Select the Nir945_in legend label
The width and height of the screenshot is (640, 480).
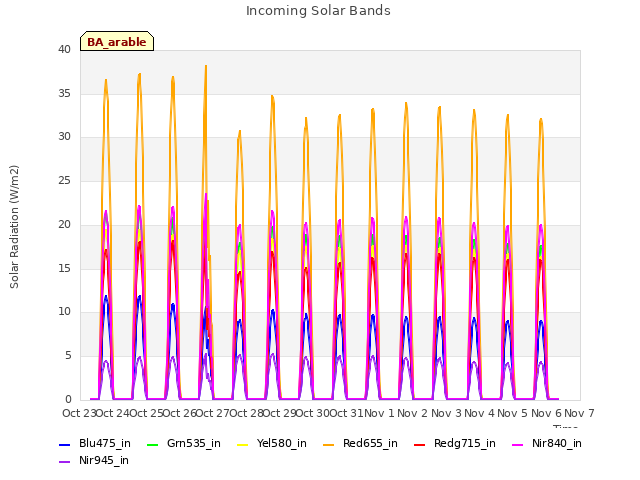(104, 461)
